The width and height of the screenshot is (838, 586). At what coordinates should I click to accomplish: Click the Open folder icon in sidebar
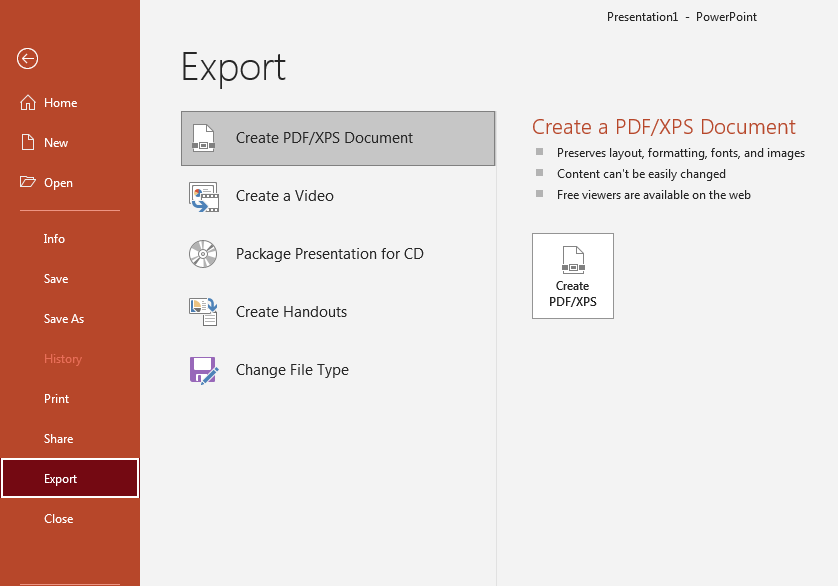click(27, 183)
